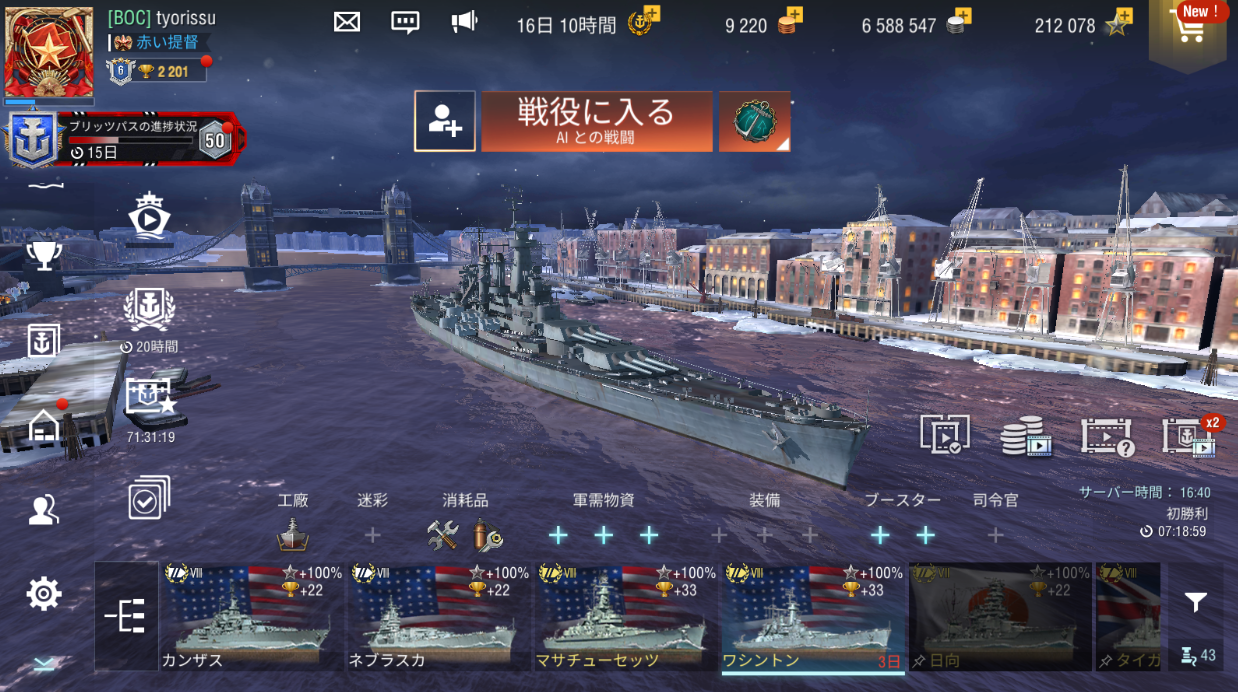
Task: Start battle with 戦役に入る button
Action: (597, 122)
